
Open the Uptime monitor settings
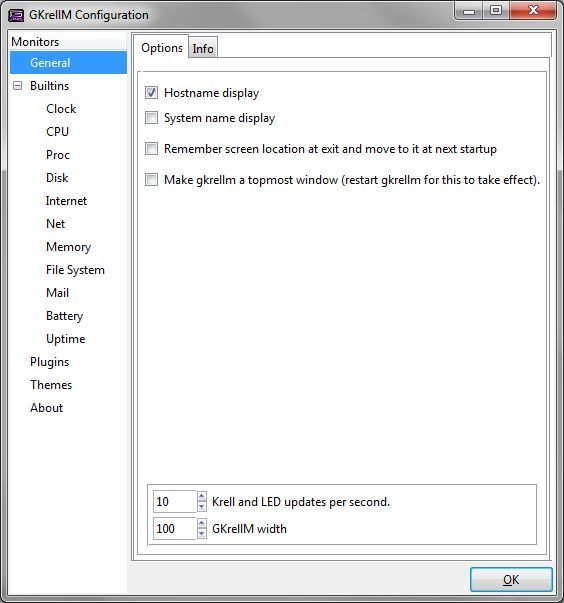[65, 339]
